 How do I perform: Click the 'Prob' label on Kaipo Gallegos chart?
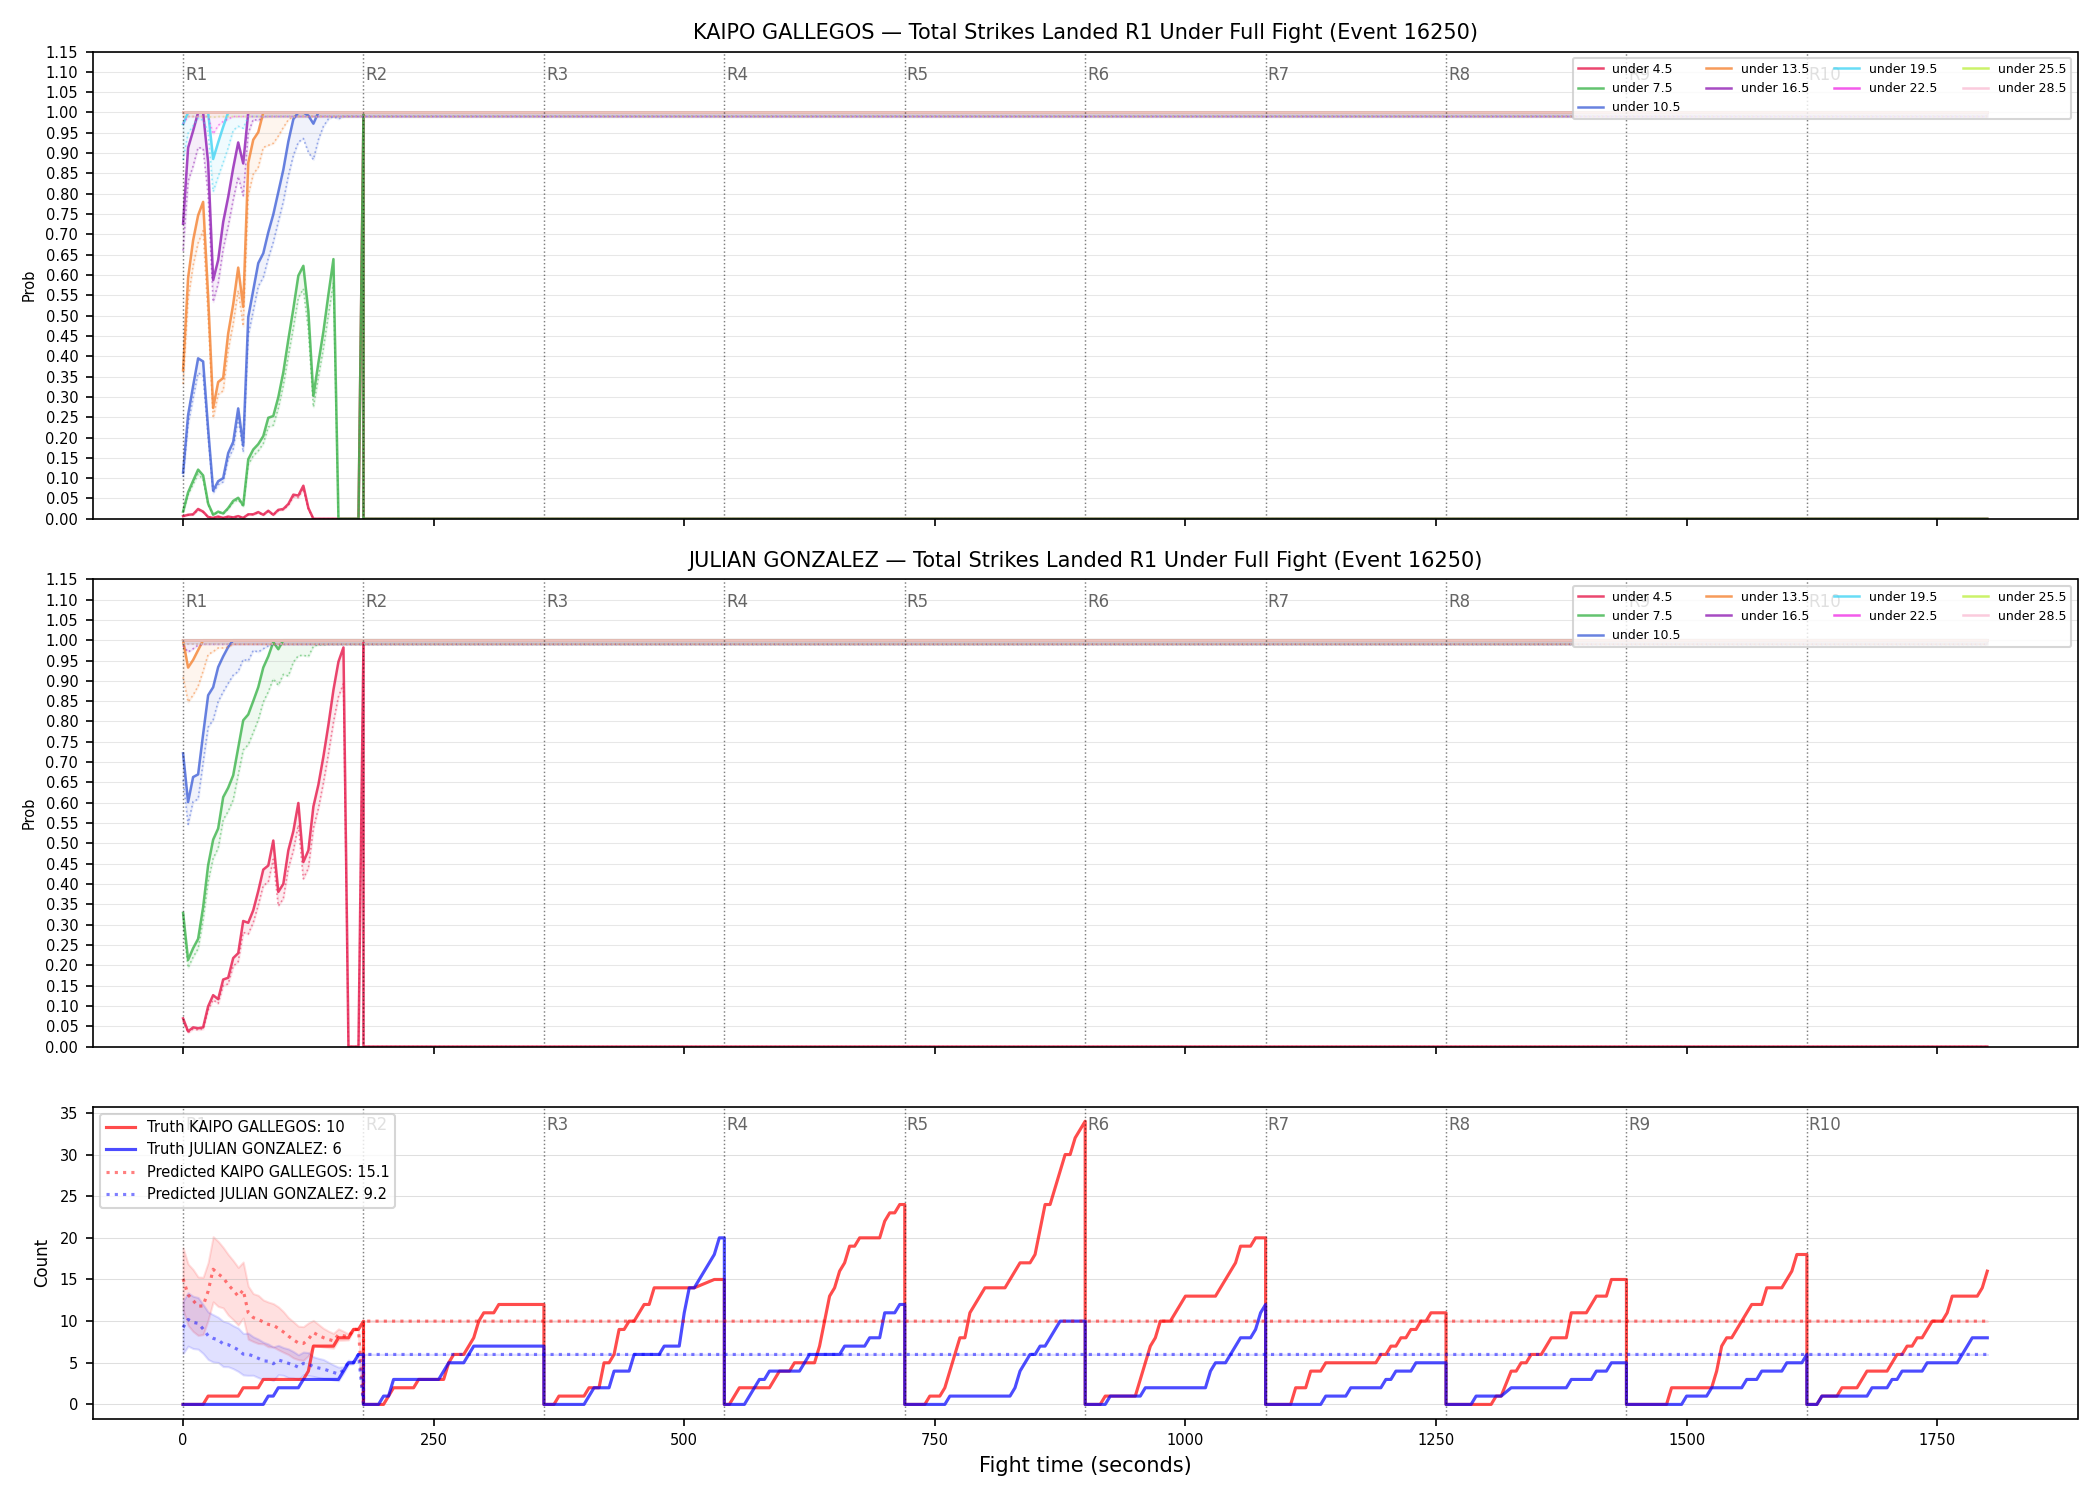coord(28,287)
